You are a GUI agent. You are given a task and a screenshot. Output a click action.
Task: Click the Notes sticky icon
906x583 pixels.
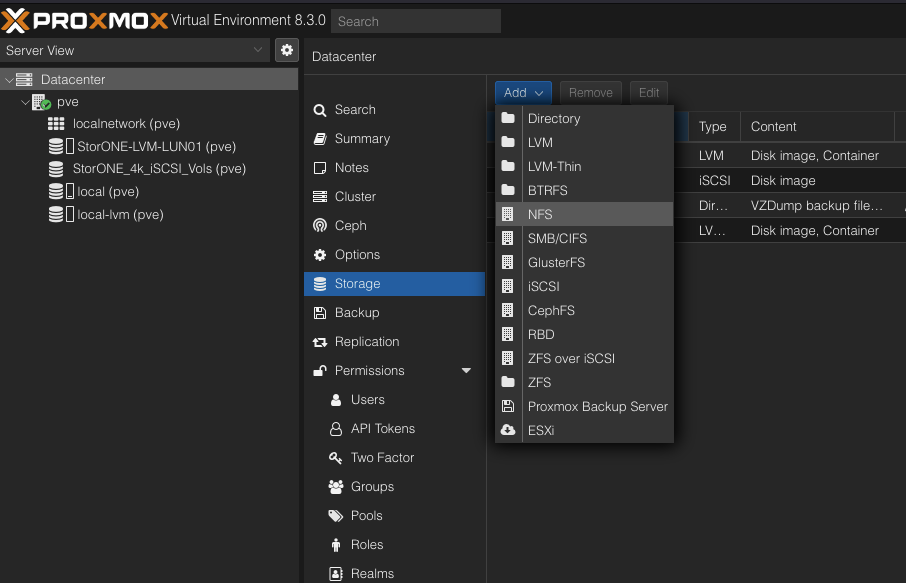click(320, 168)
